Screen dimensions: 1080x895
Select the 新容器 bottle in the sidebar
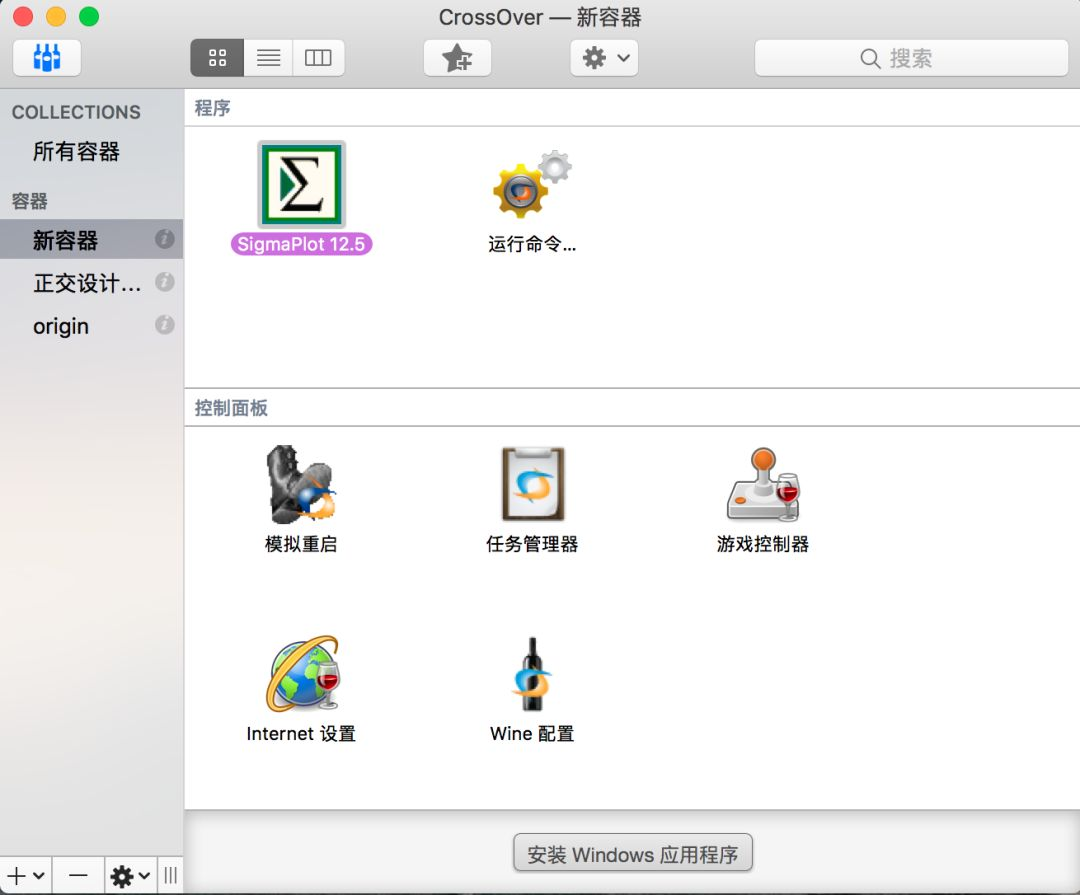click(x=91, y=240)
